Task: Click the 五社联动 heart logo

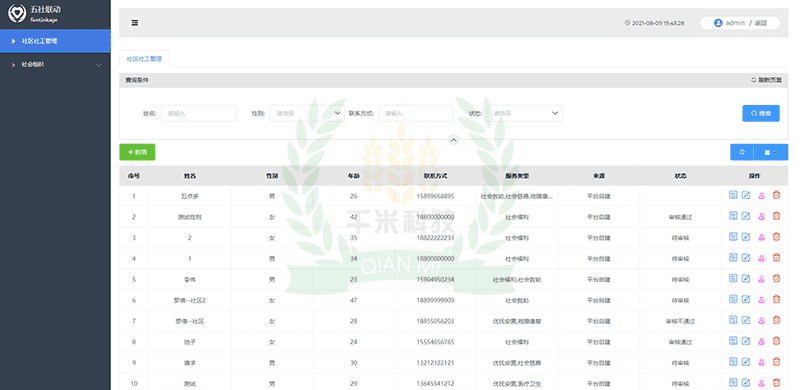Action: pos(17,14)
